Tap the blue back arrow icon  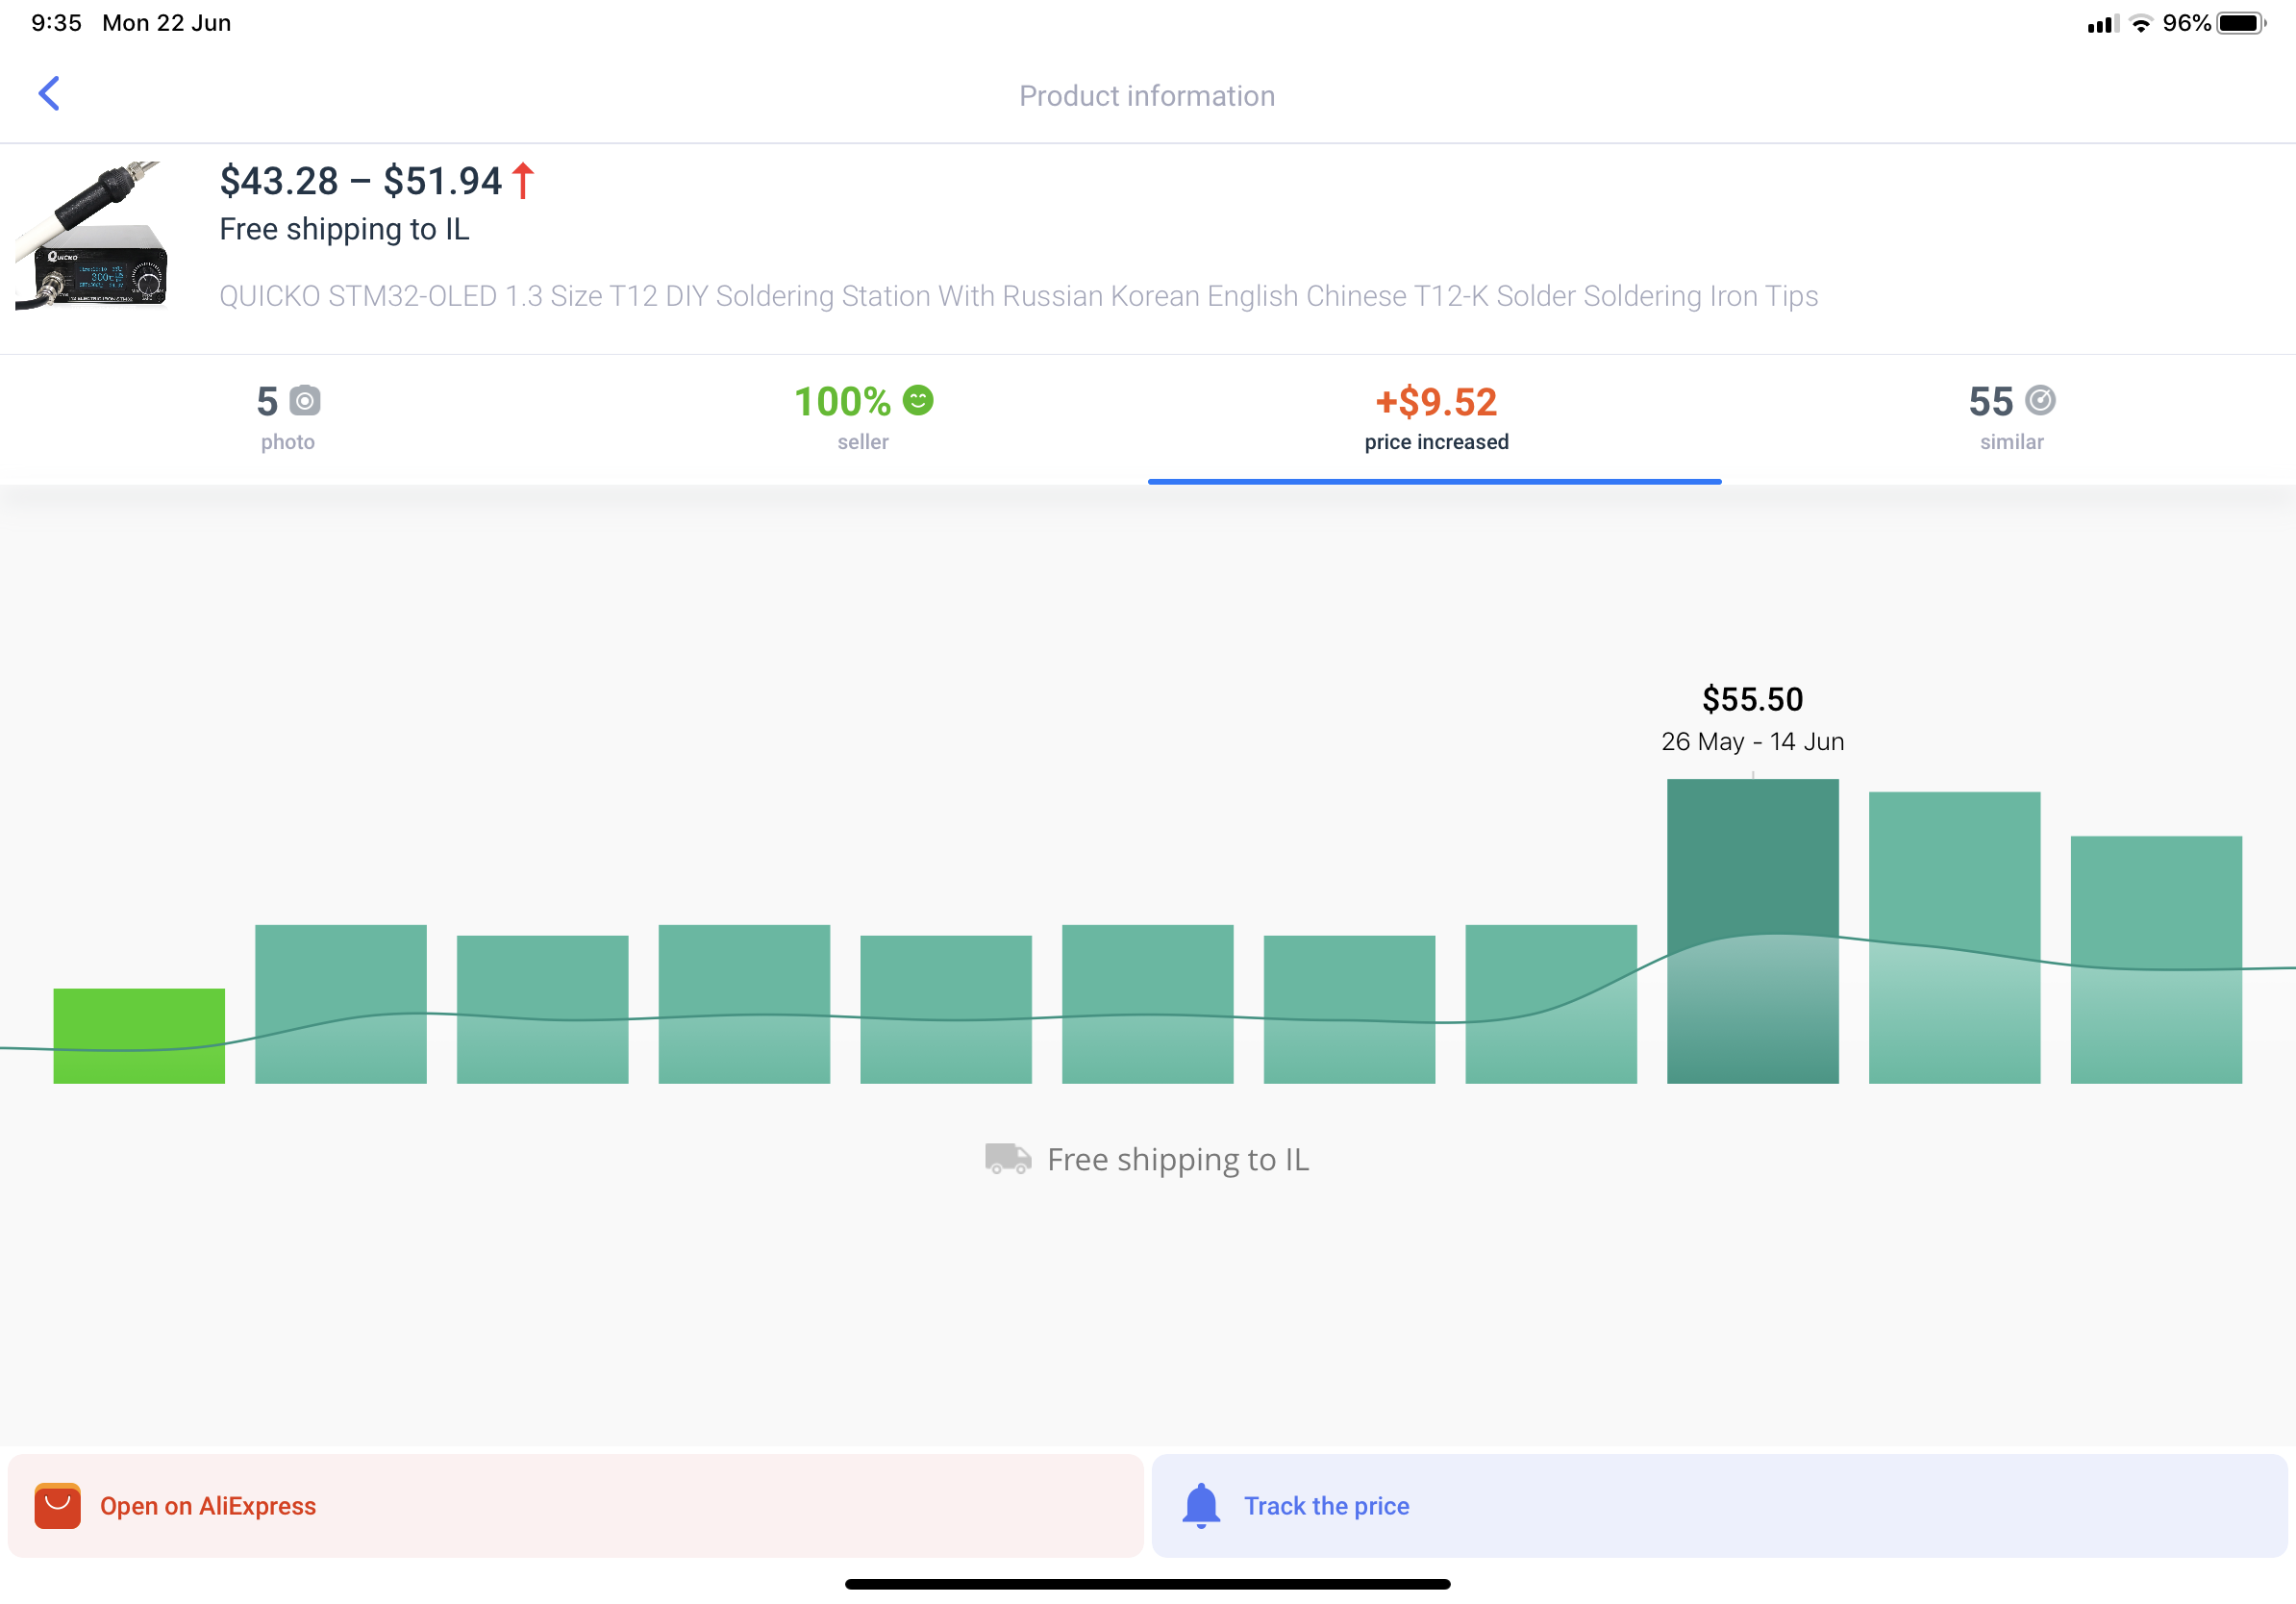[x=49, y=94]
